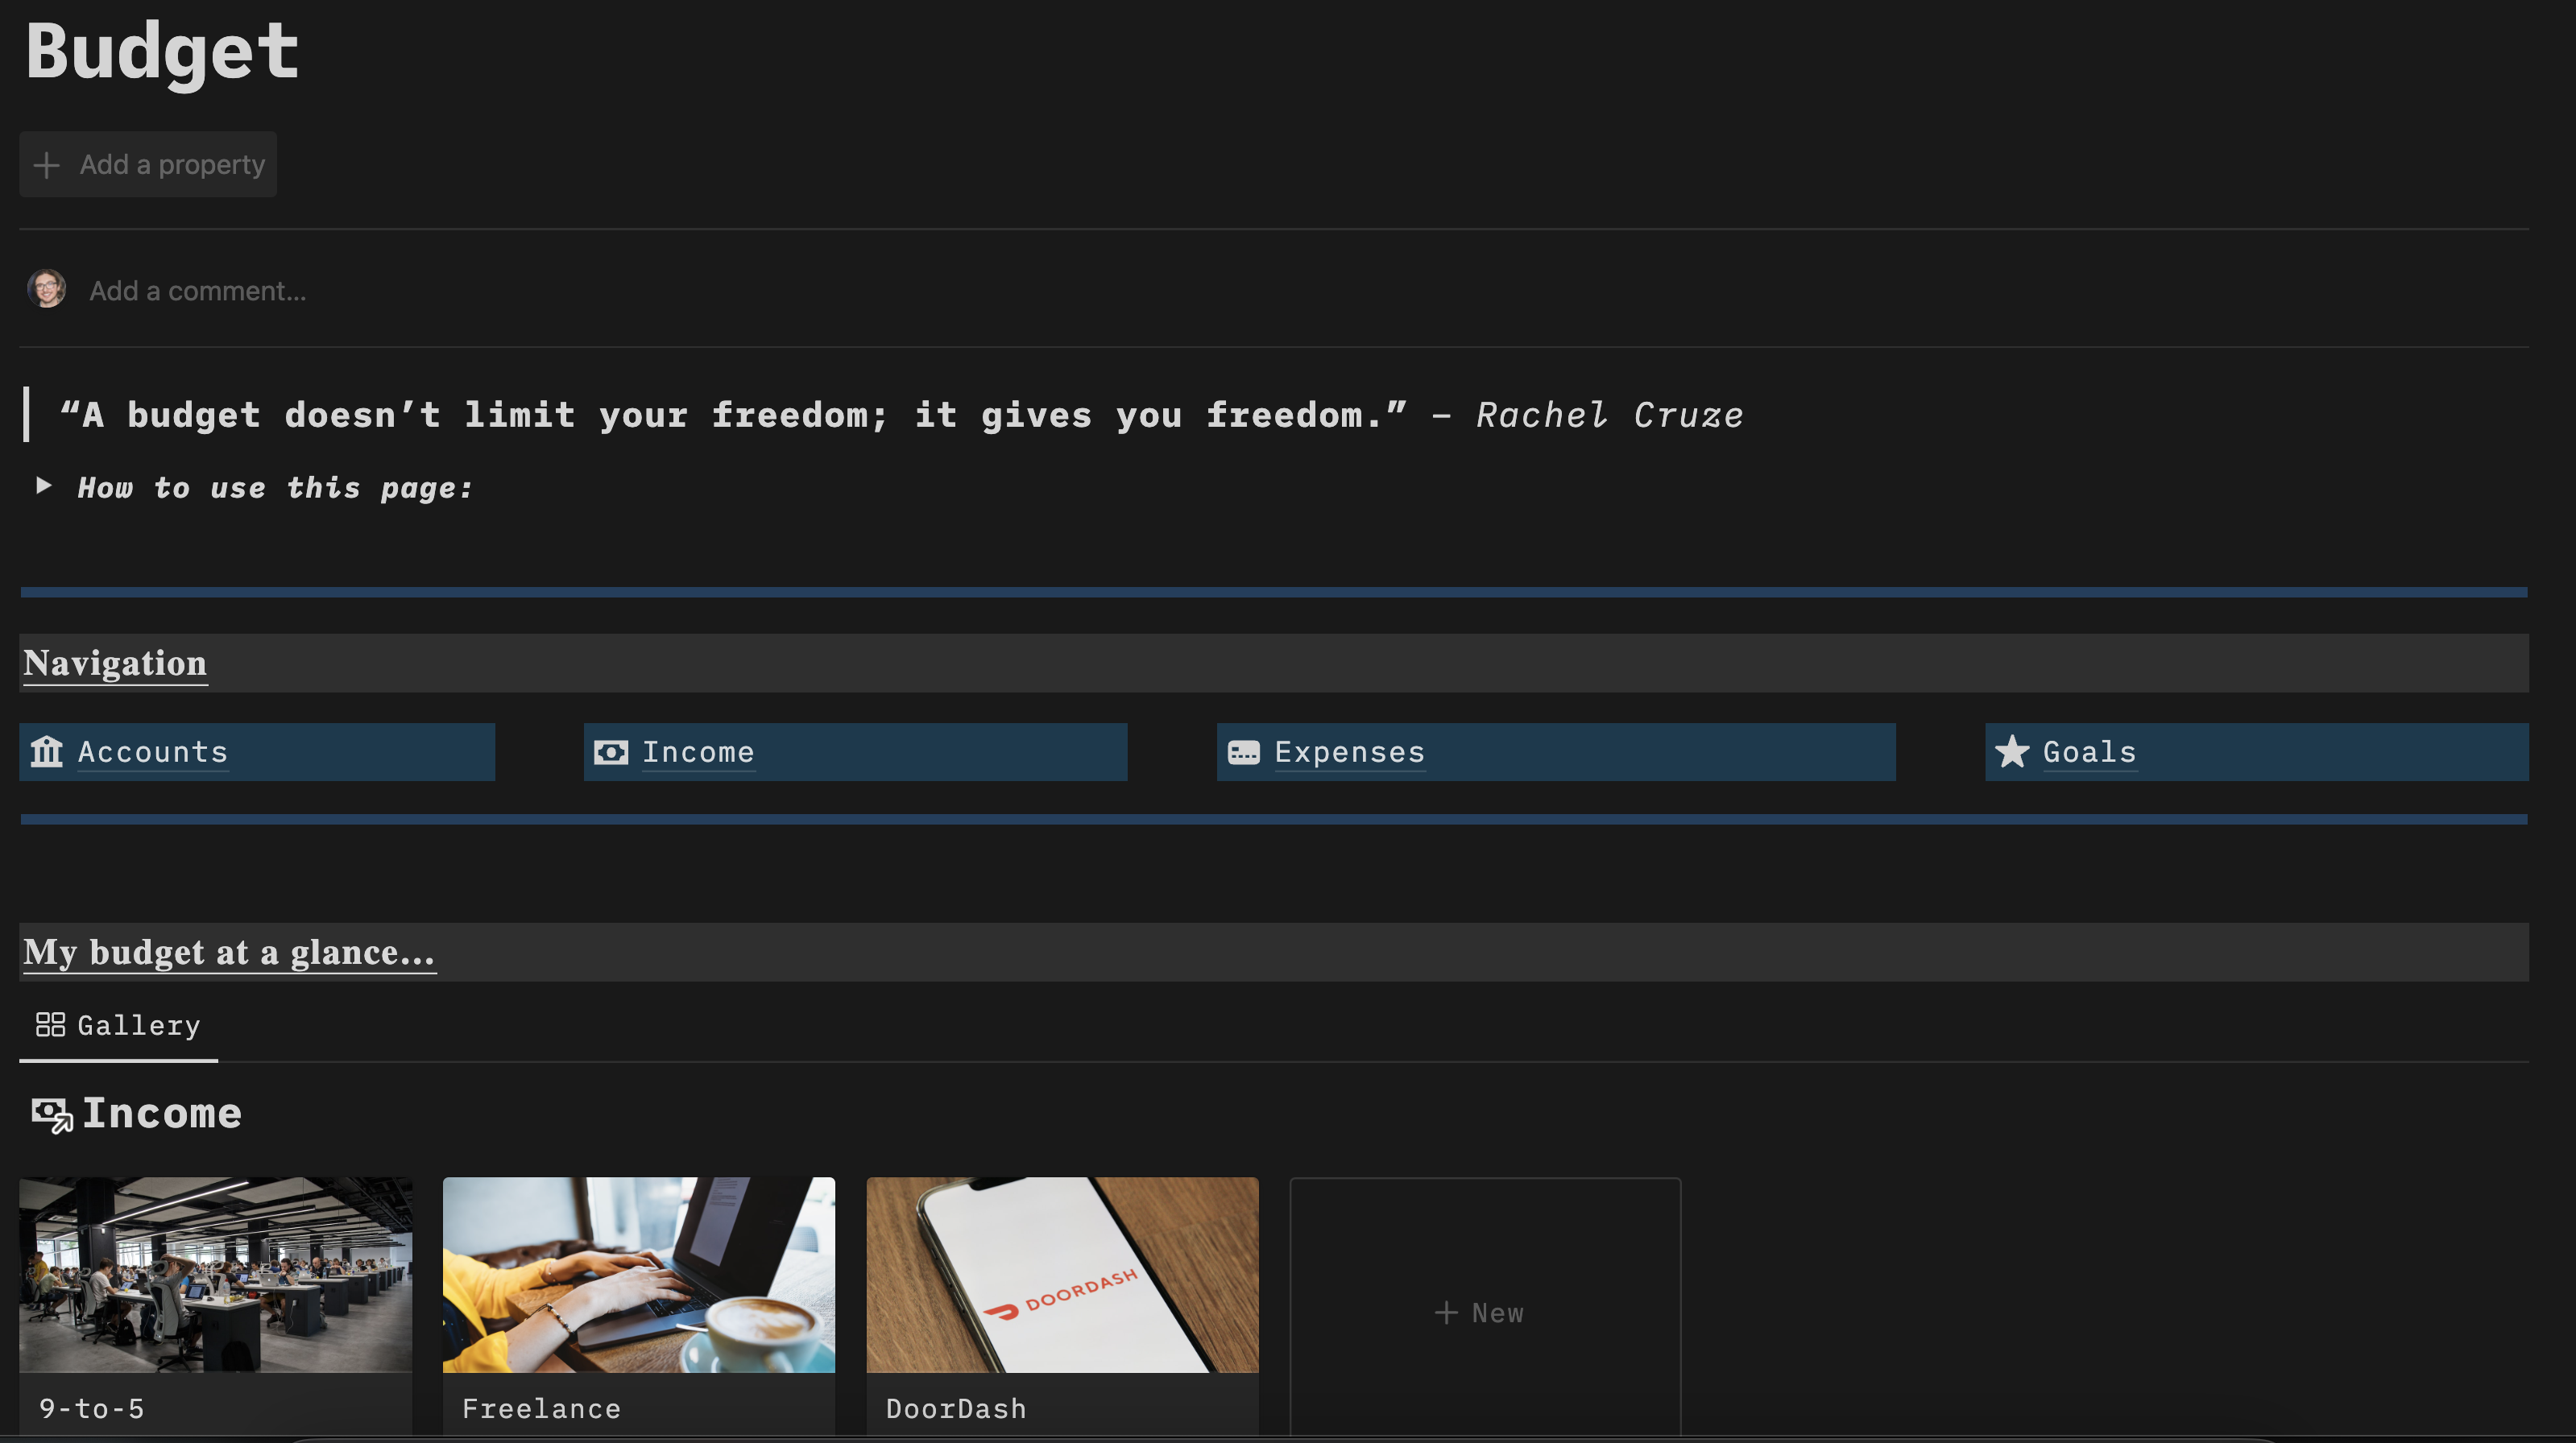The image size is (2576, 1443).
Task: Click the star icon beside Goals
Action: [2011, 752]
